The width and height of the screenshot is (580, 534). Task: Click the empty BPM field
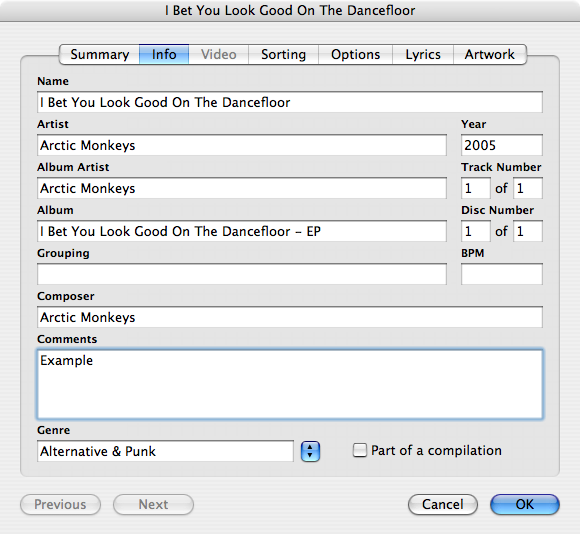502,274
